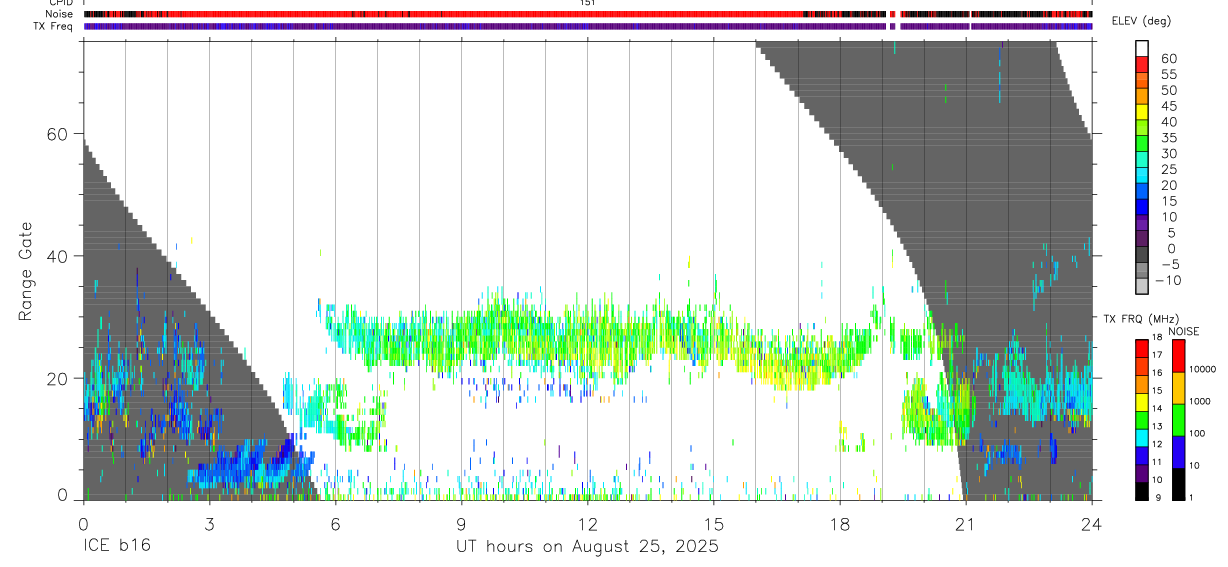Click the '40' label on ELEV colorbar
Screen dimensions: 1228x567
coord(1168,122)
